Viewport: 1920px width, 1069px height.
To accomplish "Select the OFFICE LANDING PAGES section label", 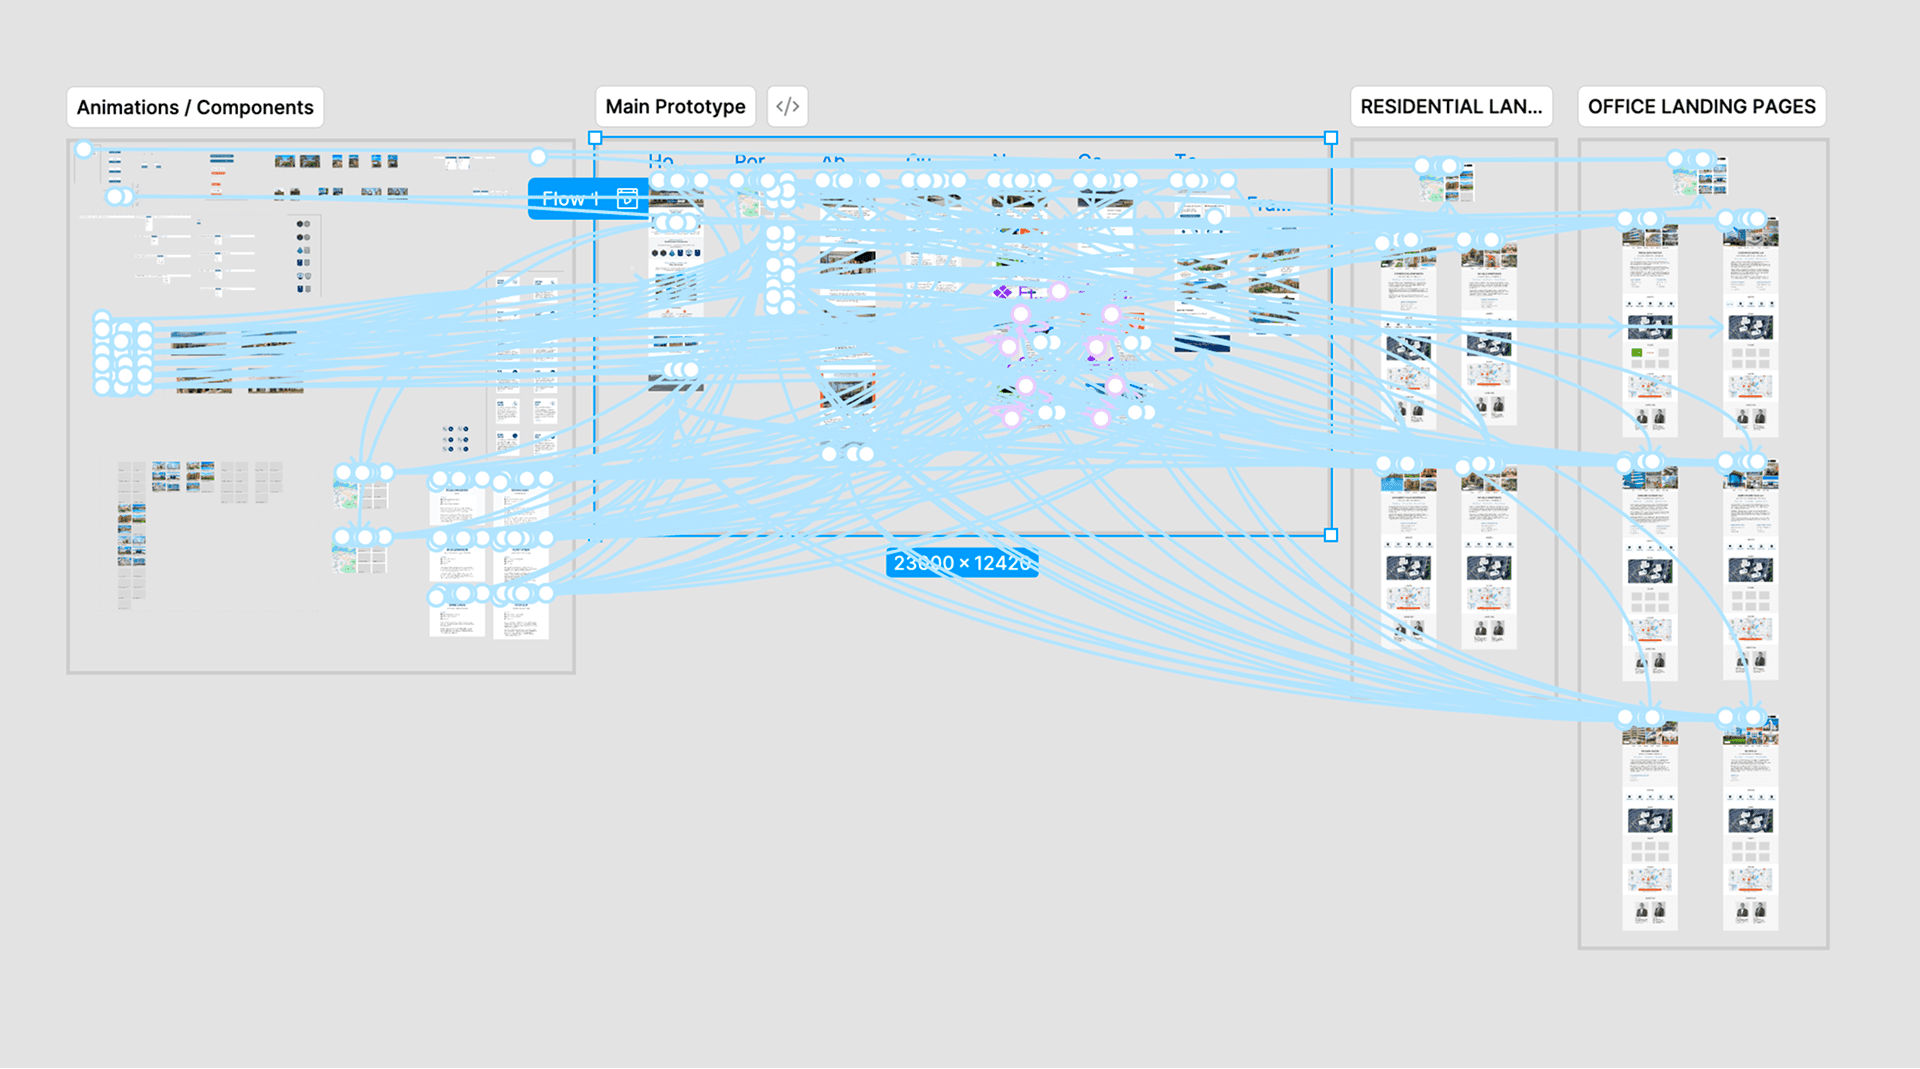I will pos(1701,107).
